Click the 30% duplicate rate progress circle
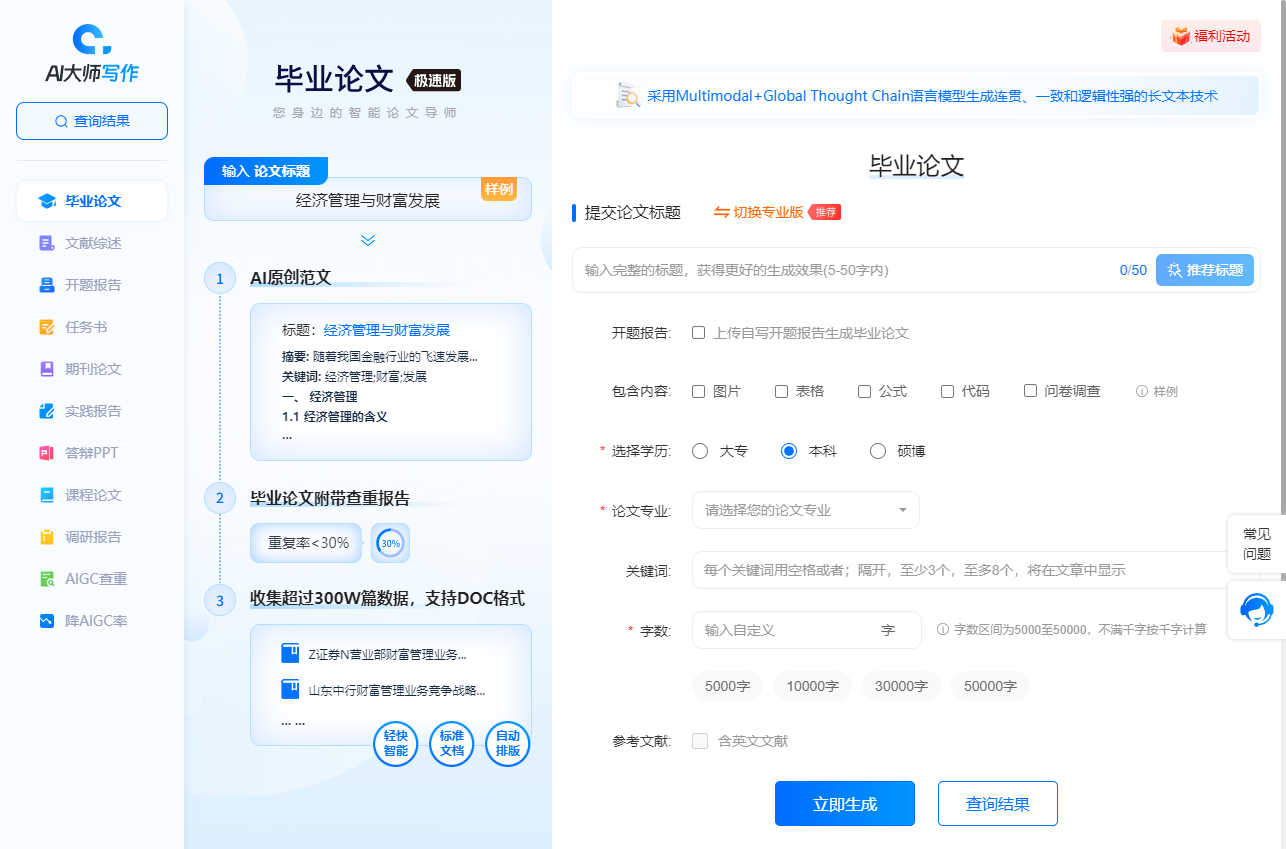The width and height of the screenshot is (1286, 849). click(390, 543)
